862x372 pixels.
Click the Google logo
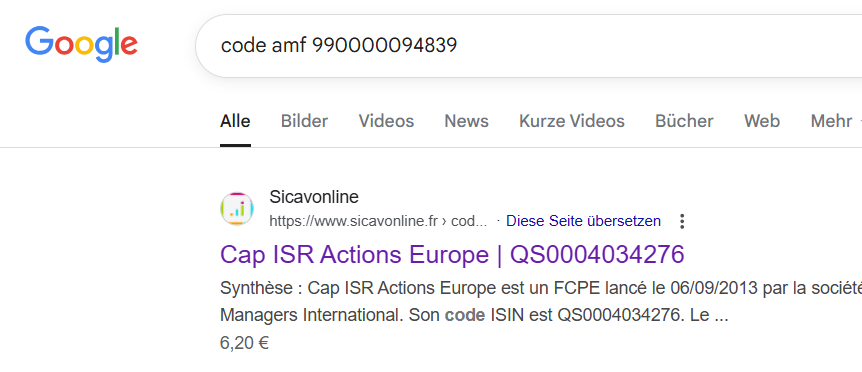click(81, 45)
